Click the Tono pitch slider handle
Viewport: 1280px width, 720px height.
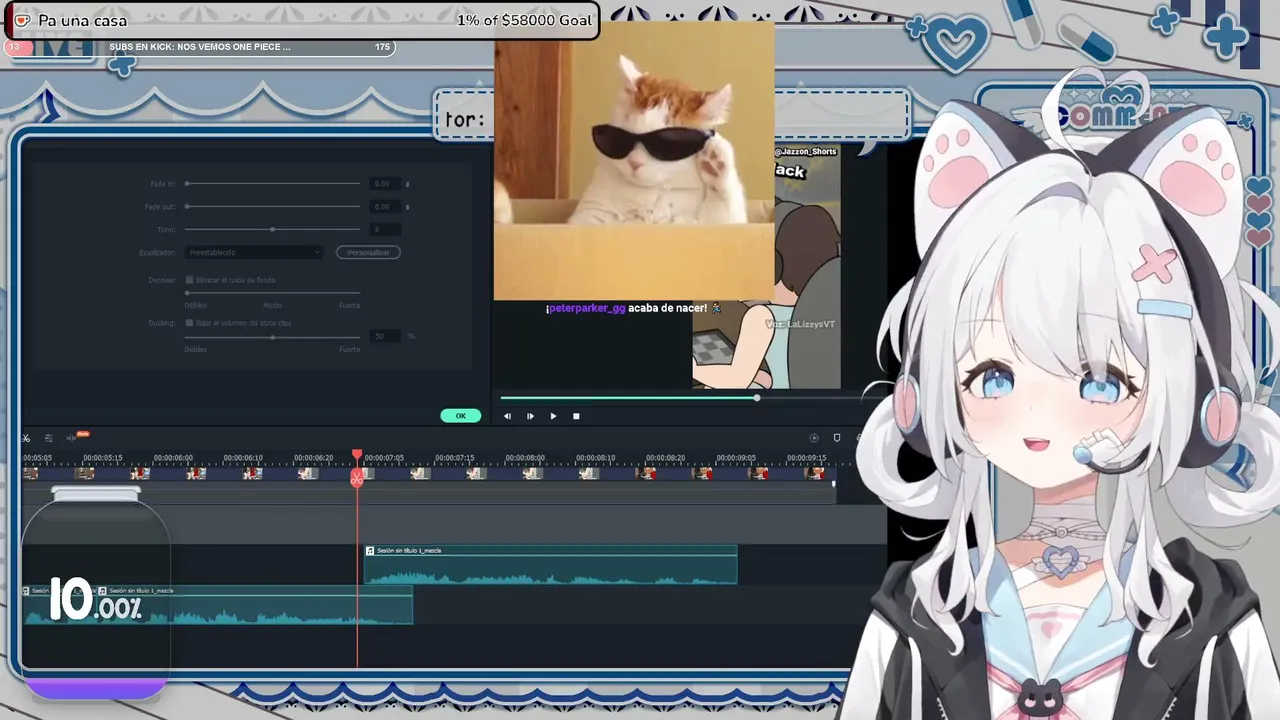pos(272,229)
